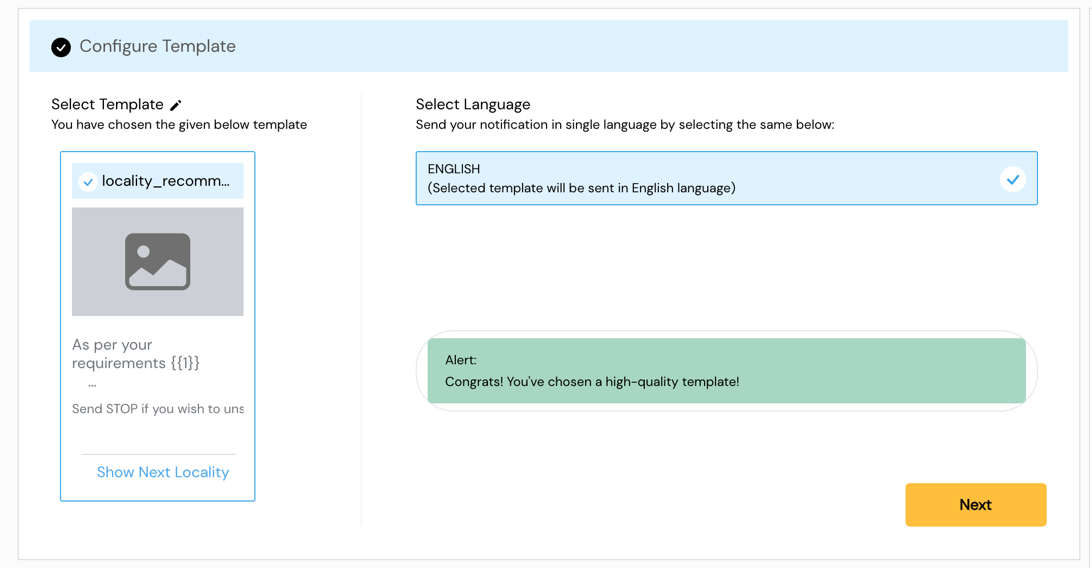Click the Next button
This screenshot has height=568, width=1092.
(976, 505)
